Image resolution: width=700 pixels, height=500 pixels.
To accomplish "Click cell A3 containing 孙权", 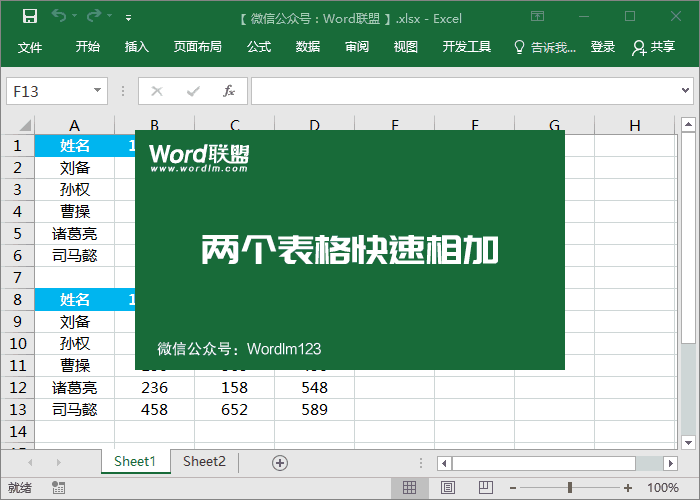I will (75, 190).
